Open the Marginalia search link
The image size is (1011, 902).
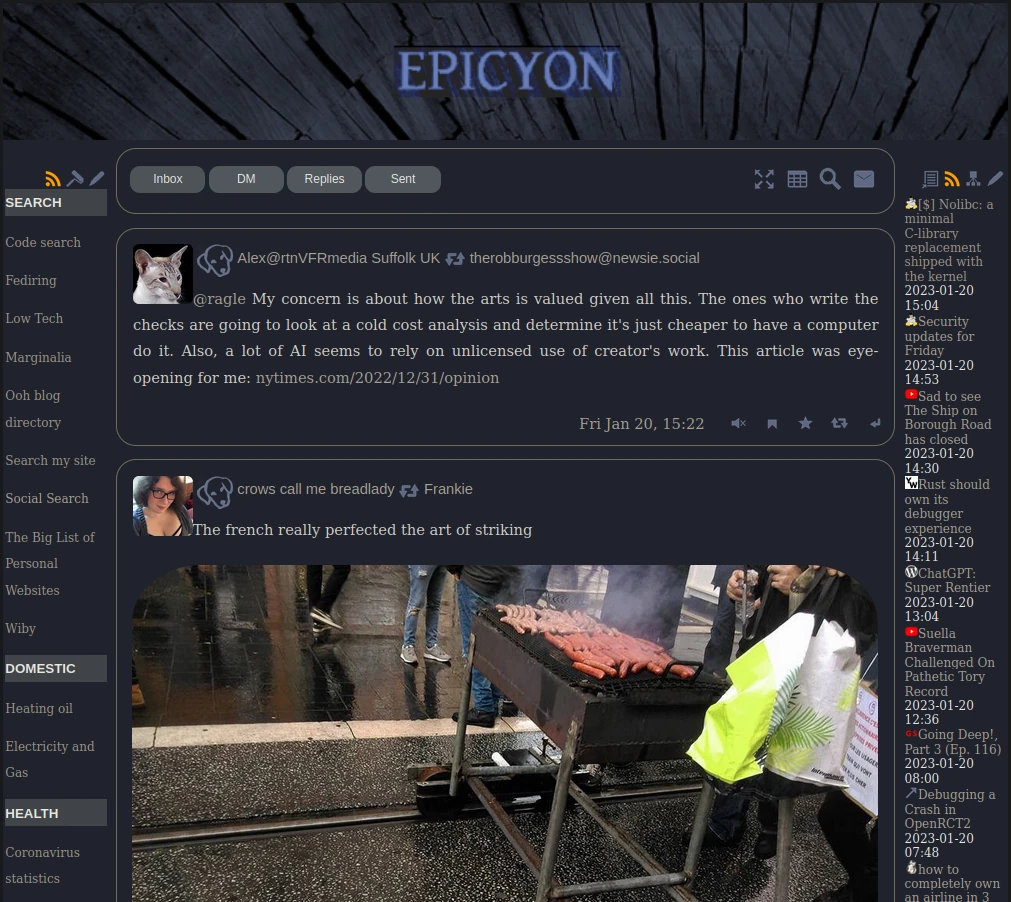pyautogui.click(x=38, y=357)
